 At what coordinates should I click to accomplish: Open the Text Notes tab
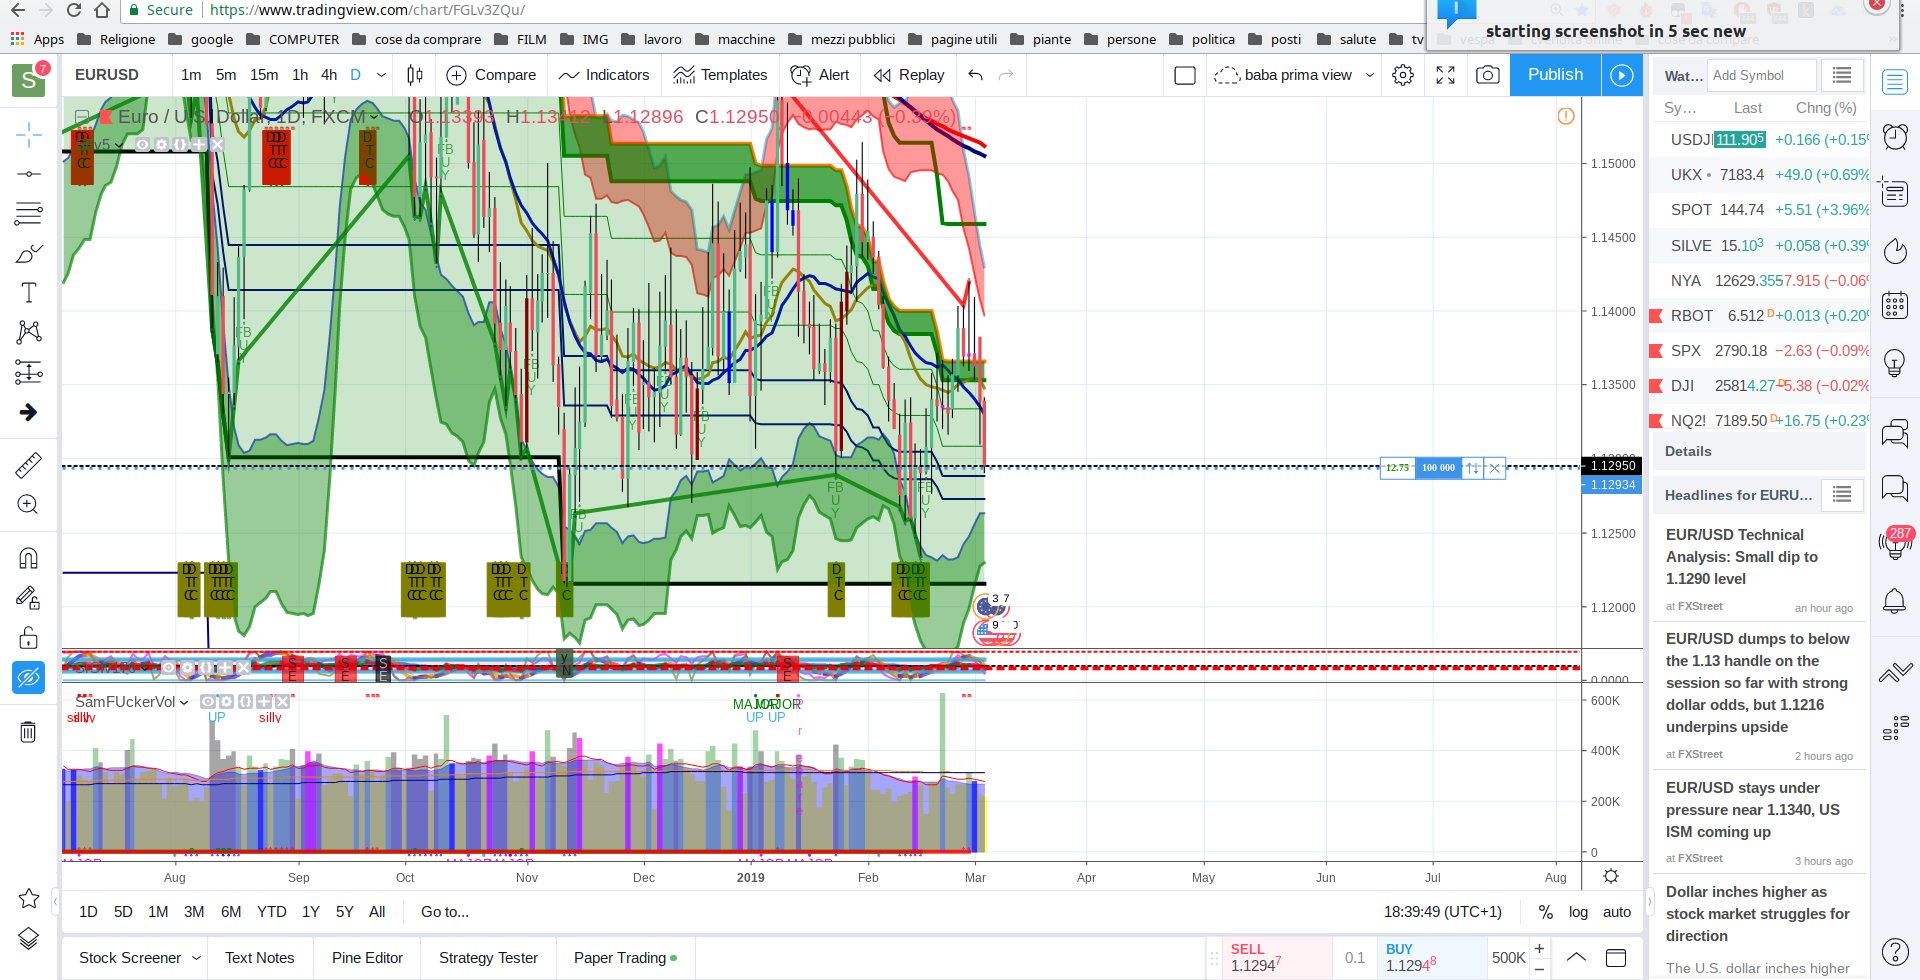coord(260,958)
